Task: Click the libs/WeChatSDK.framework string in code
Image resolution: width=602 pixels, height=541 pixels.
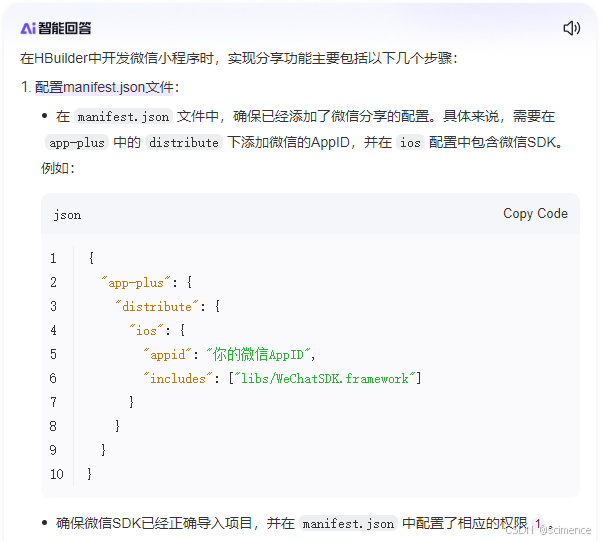Action: click(325, 379)
